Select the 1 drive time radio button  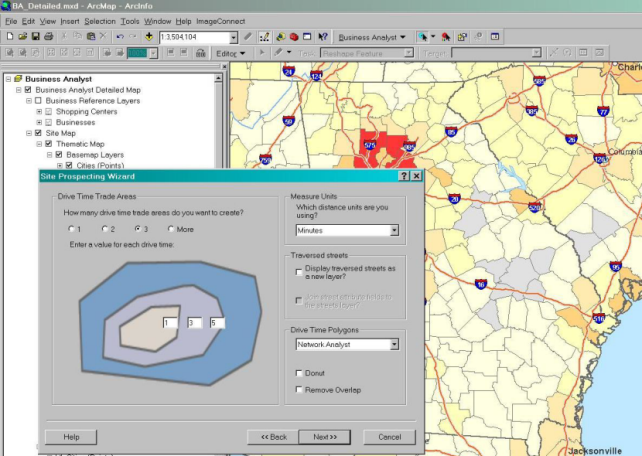pyautogui.click(x=71, y=229)
